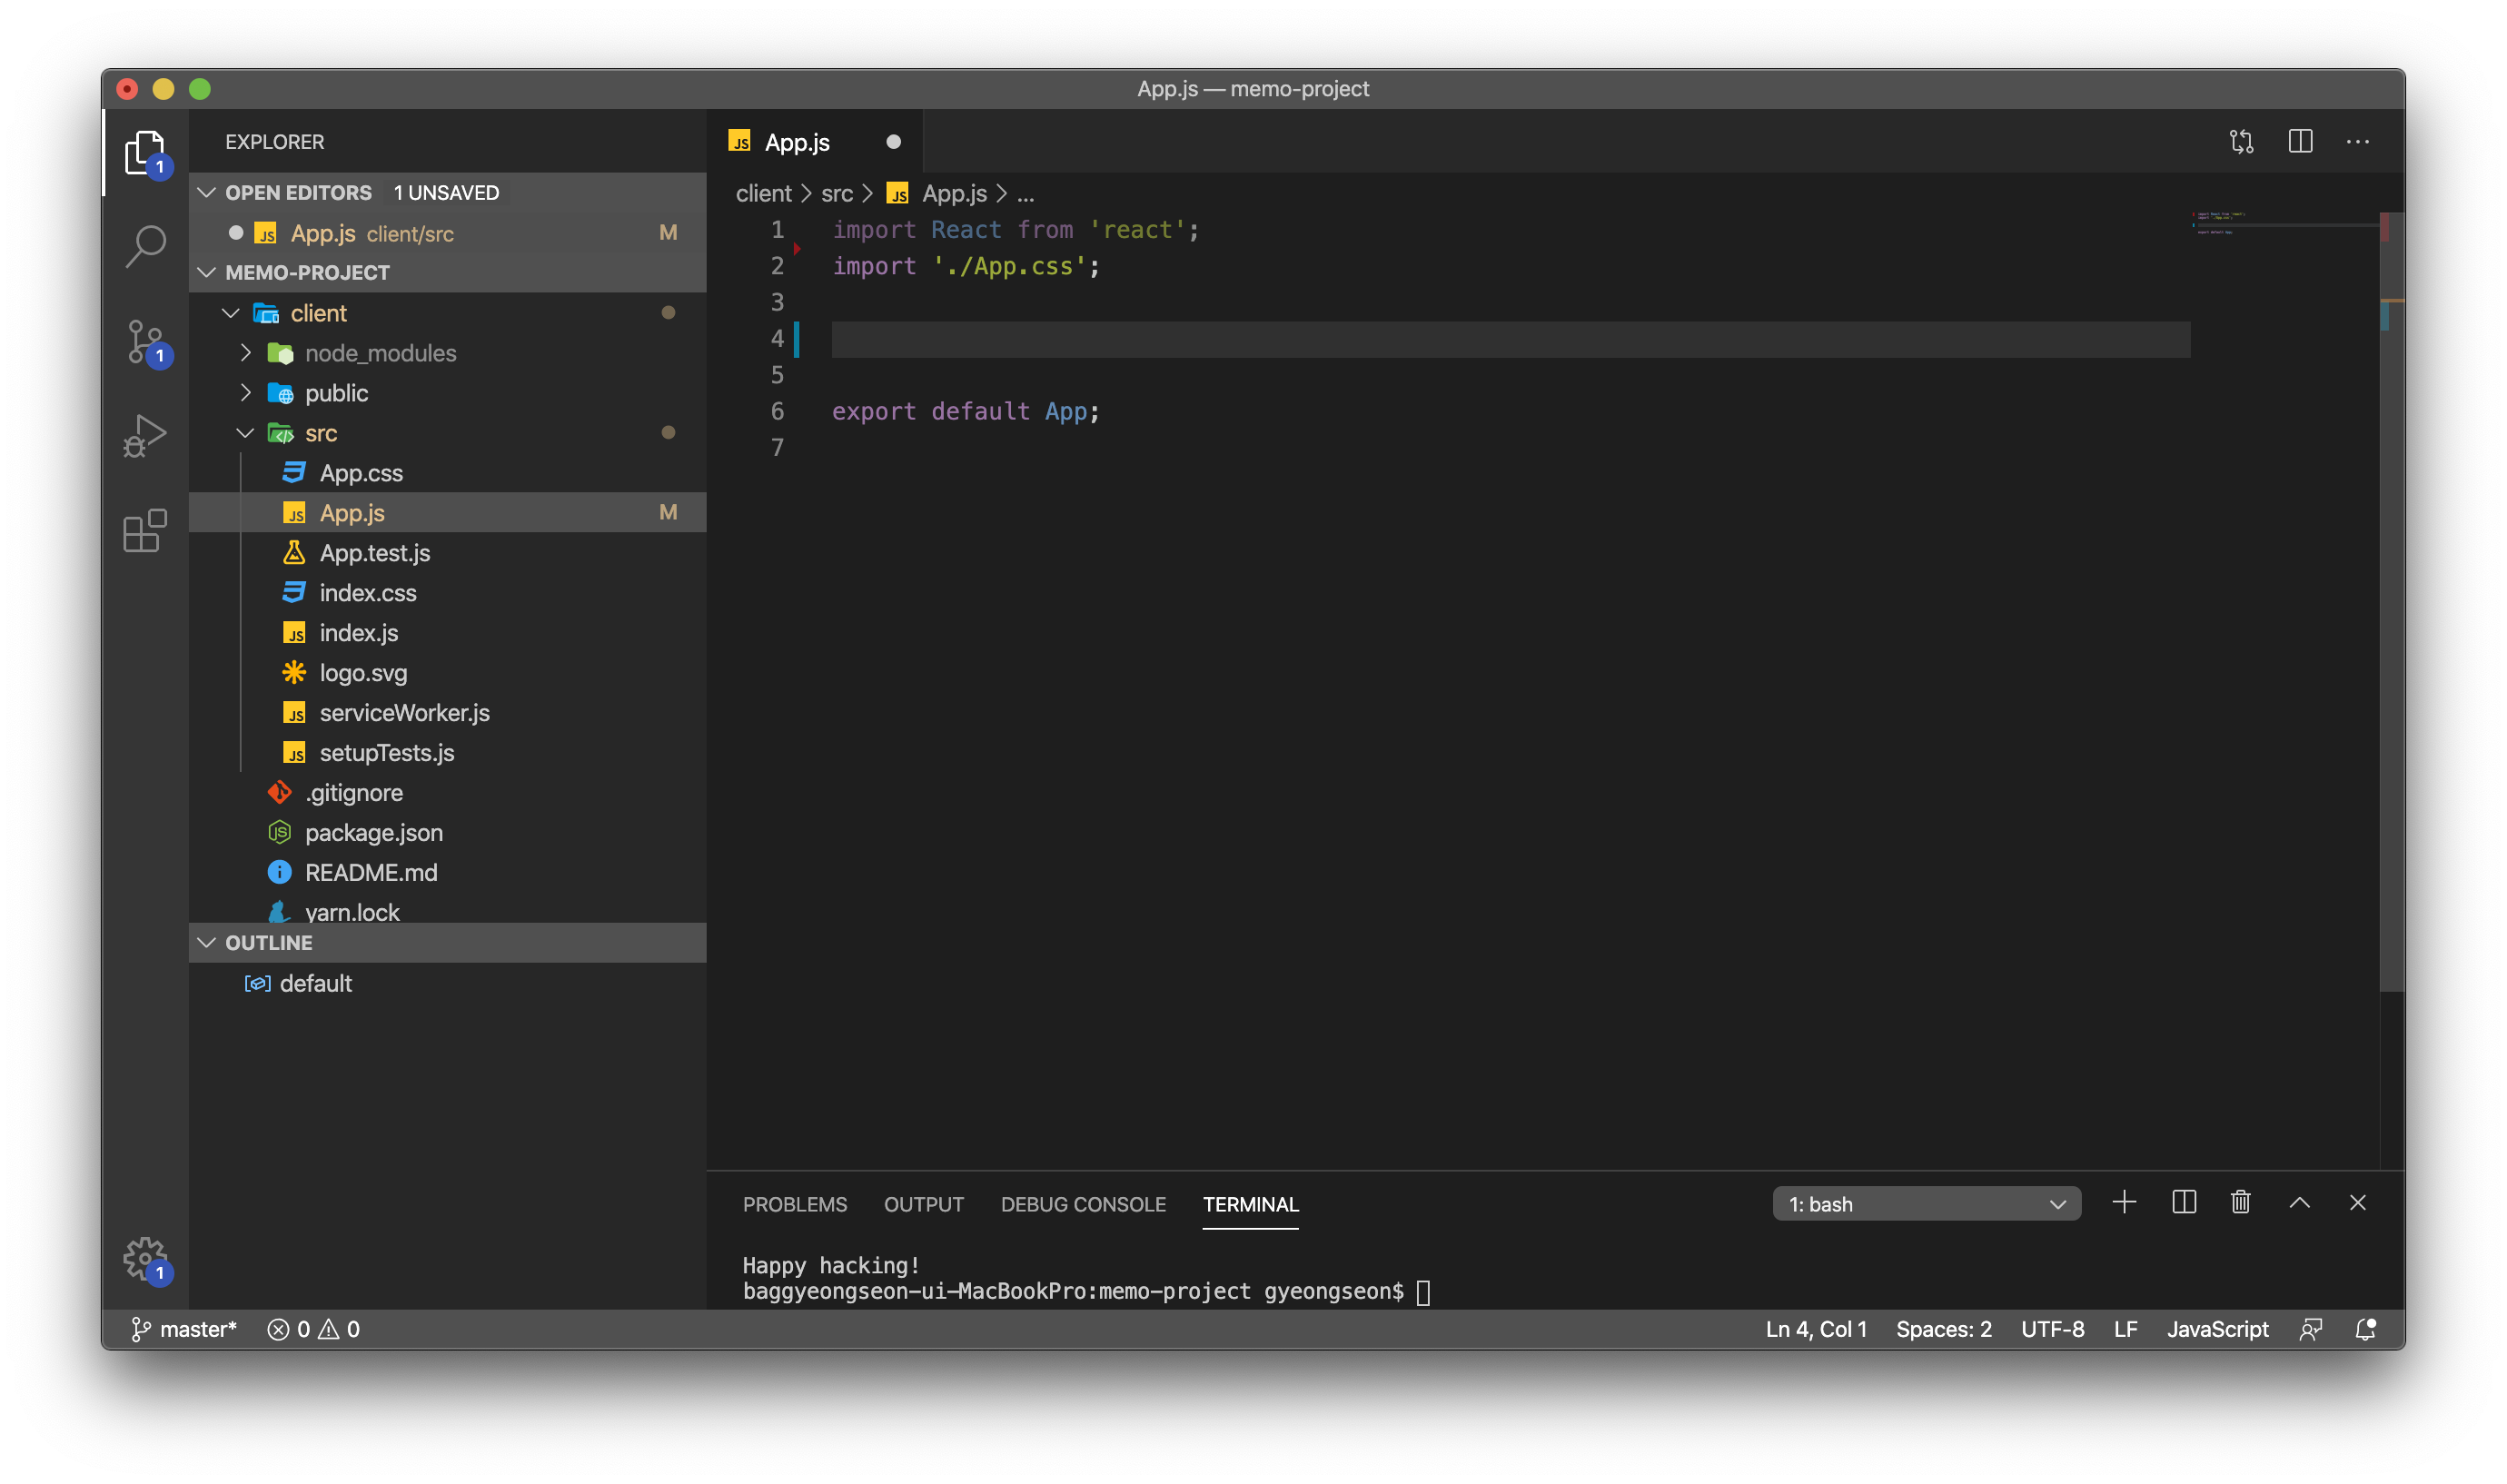Split the terminal pane
This screenshot has height=1484, width=2507.
2184,1203
